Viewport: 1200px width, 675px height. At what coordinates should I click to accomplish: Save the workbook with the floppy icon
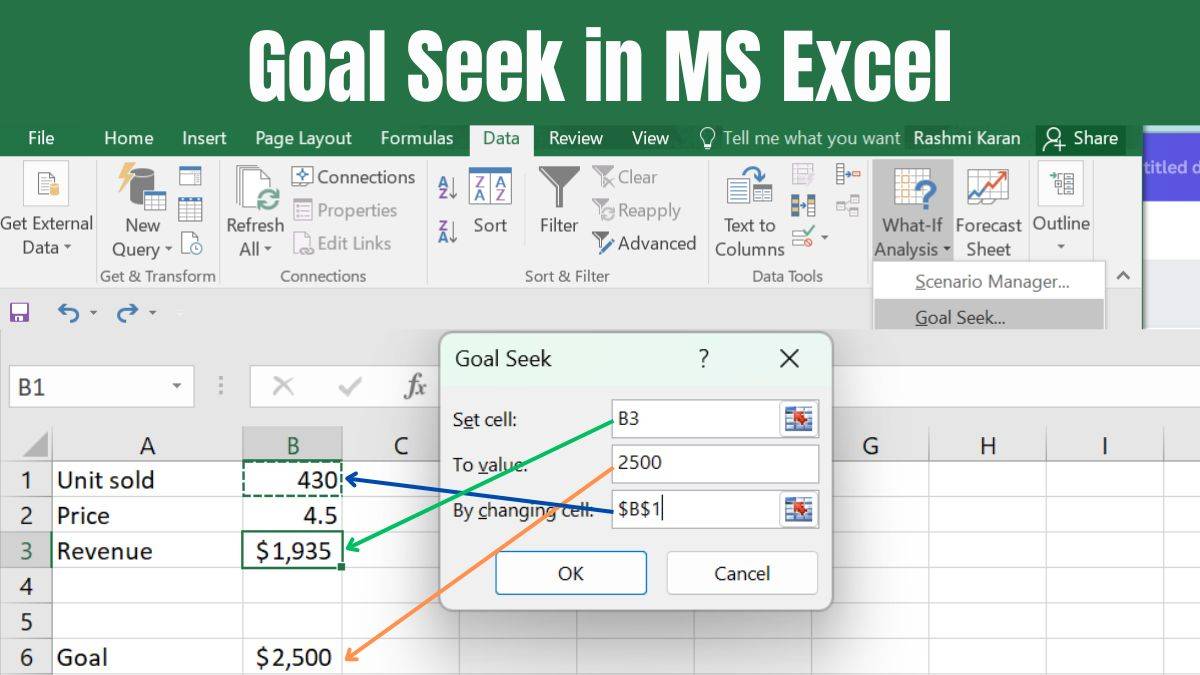click(19, 312)
